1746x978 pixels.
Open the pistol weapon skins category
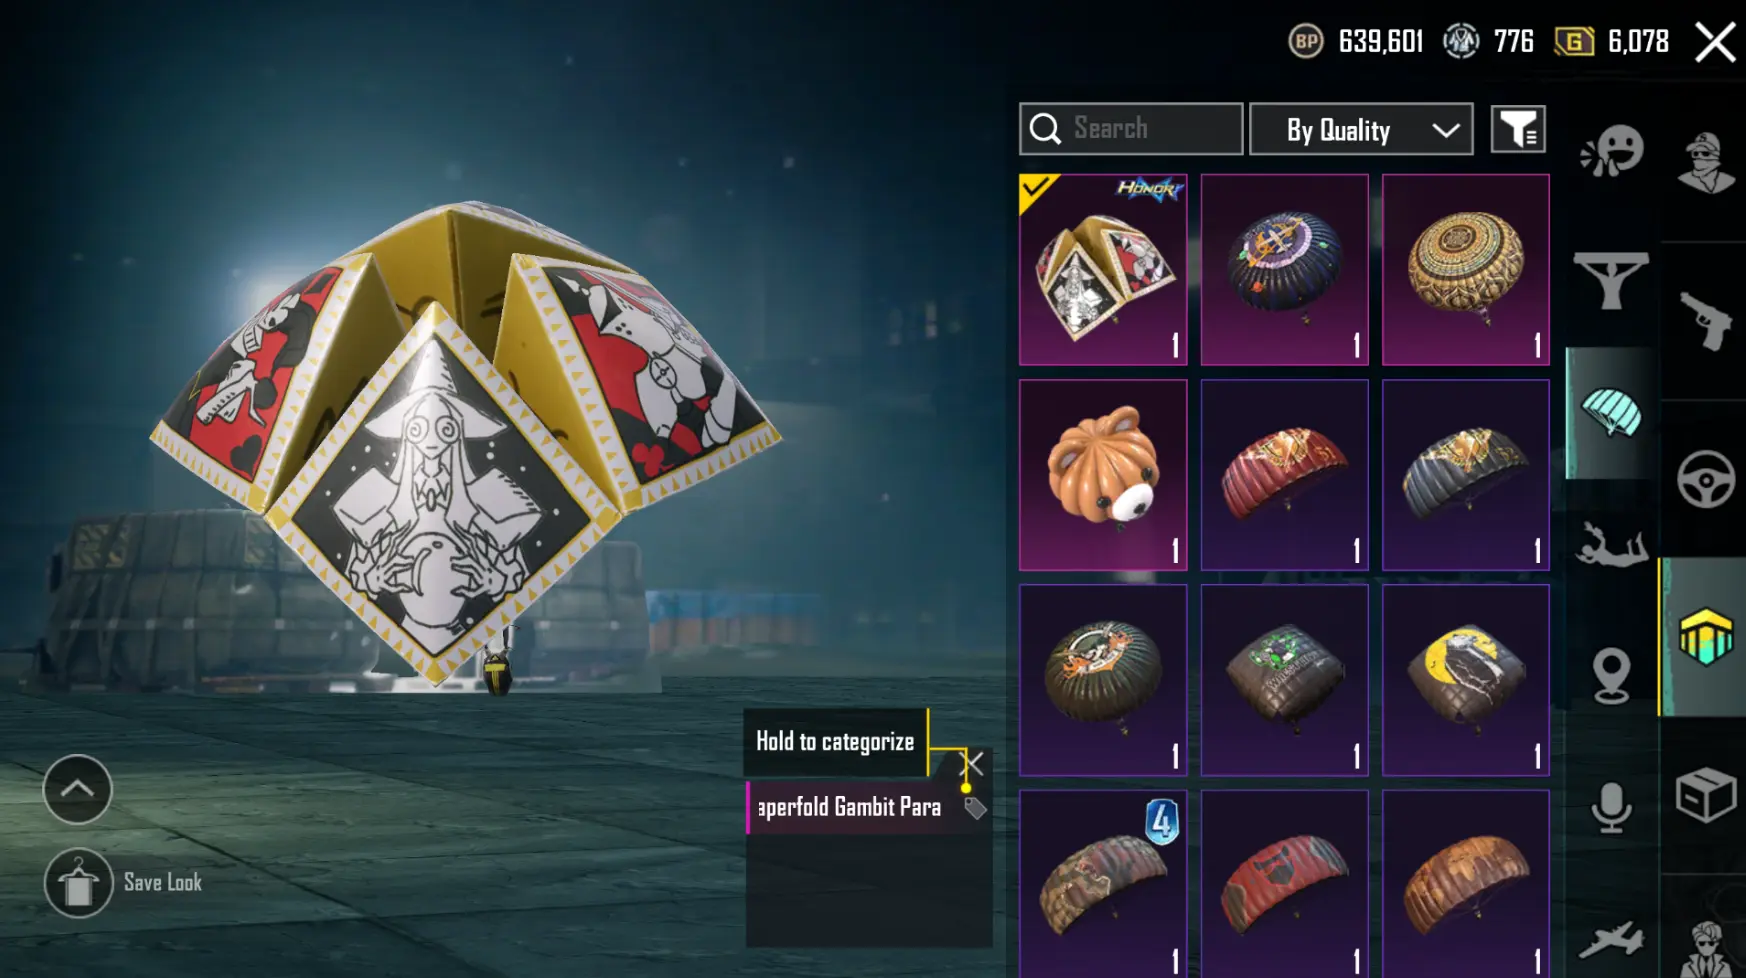[x=1705, y=321]
